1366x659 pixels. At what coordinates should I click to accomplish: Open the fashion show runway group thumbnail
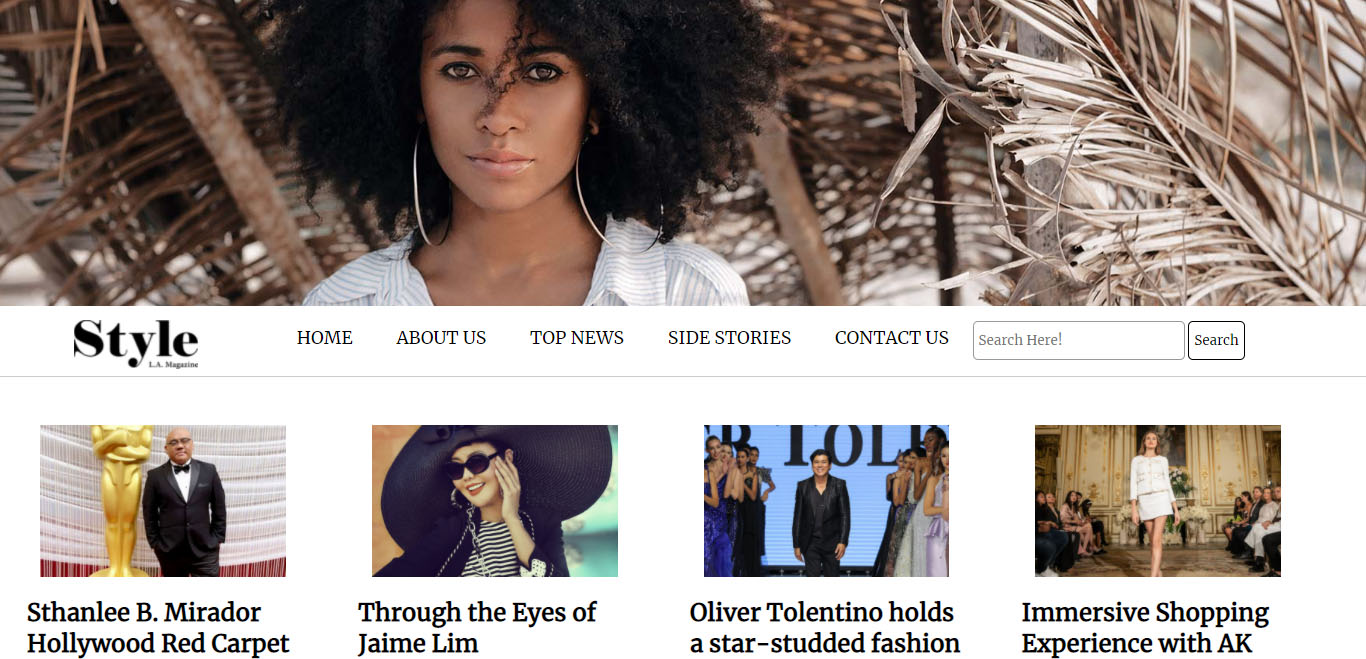click(x=826, y=501)
